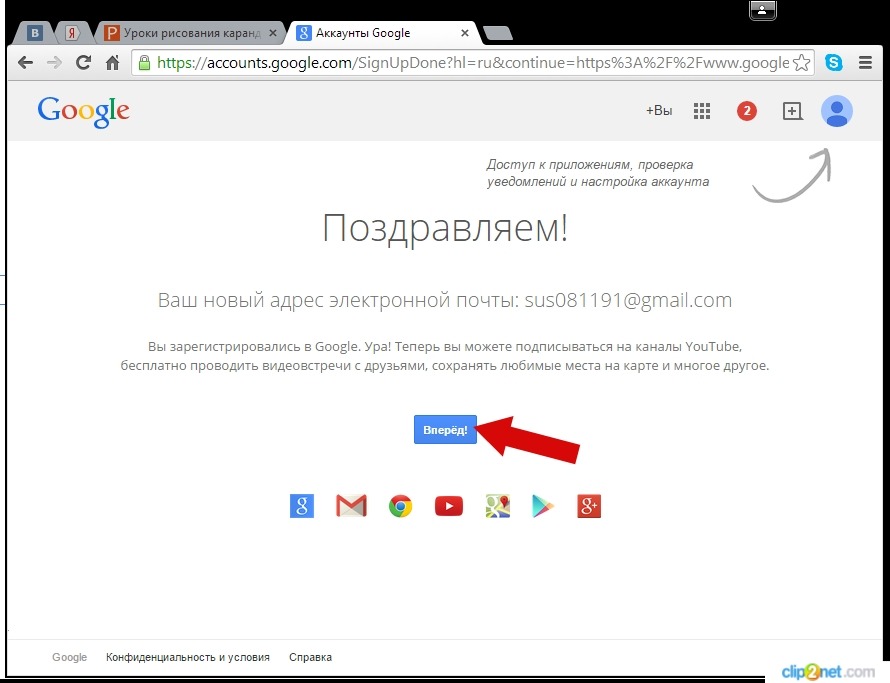Click the blue Вперёд! button
Viewport: 890px width, 683px height.
pos(445,429)
